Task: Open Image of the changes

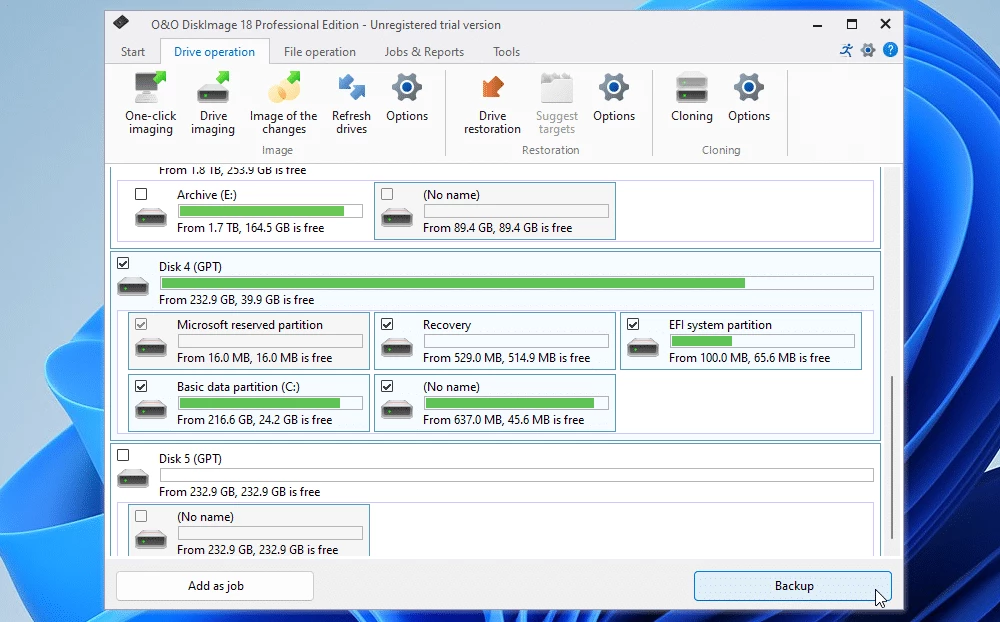Action: (x=283, y=90)
